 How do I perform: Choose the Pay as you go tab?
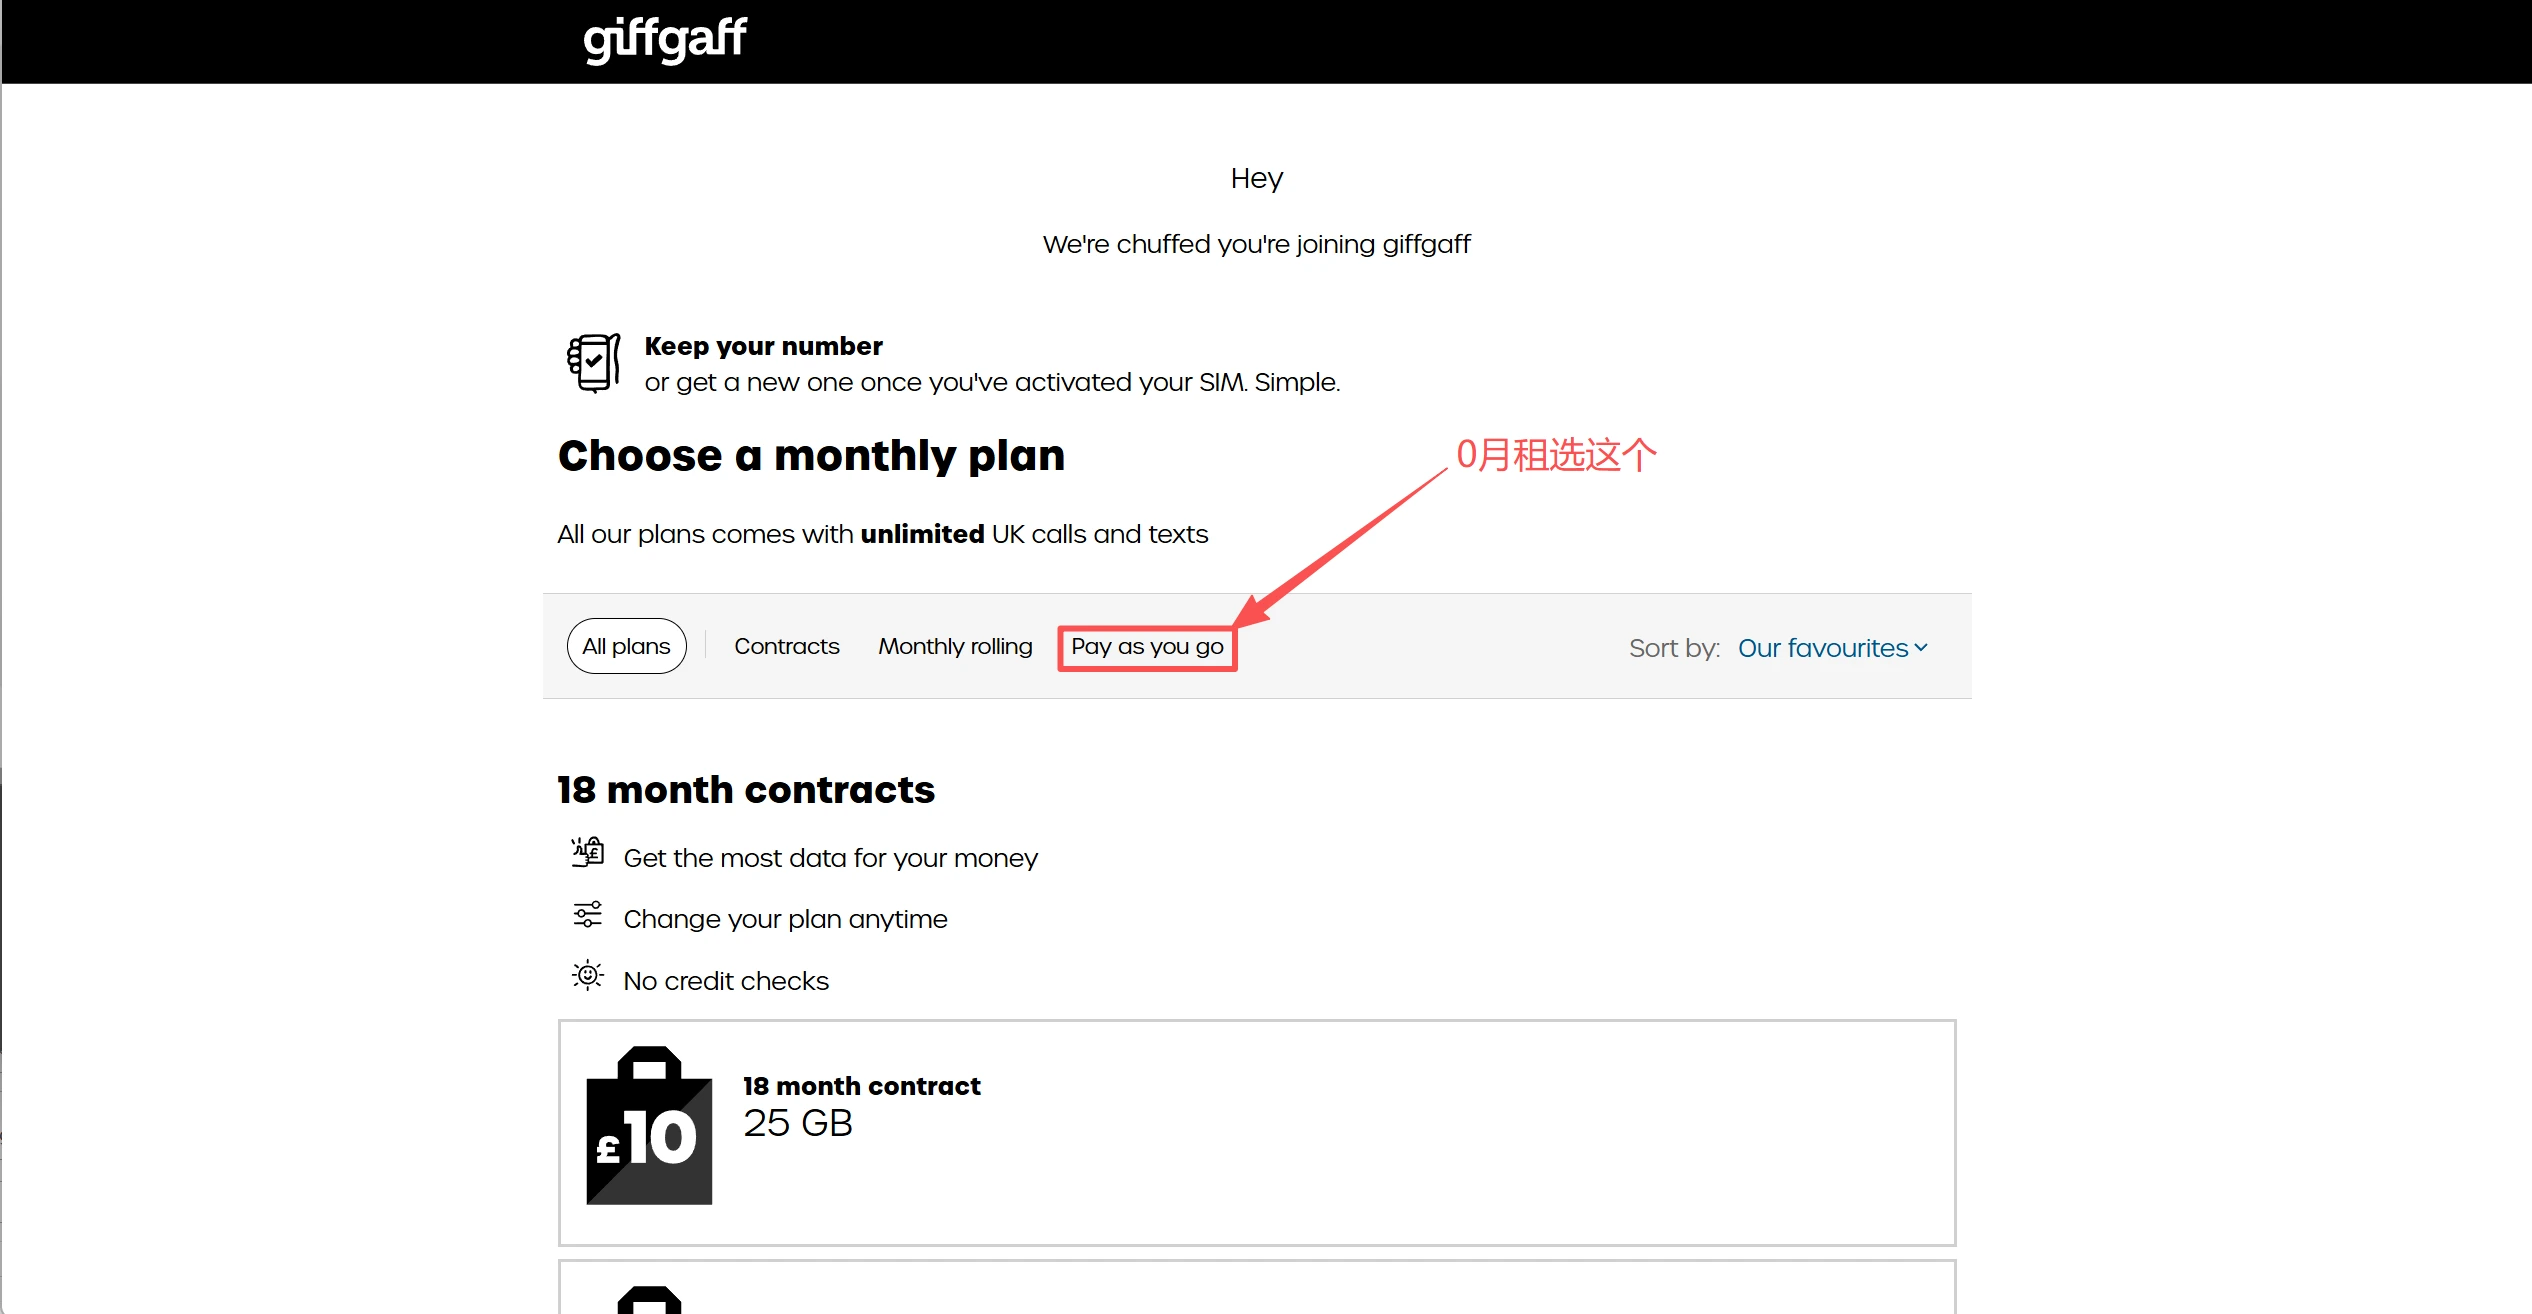[1147, 647]
